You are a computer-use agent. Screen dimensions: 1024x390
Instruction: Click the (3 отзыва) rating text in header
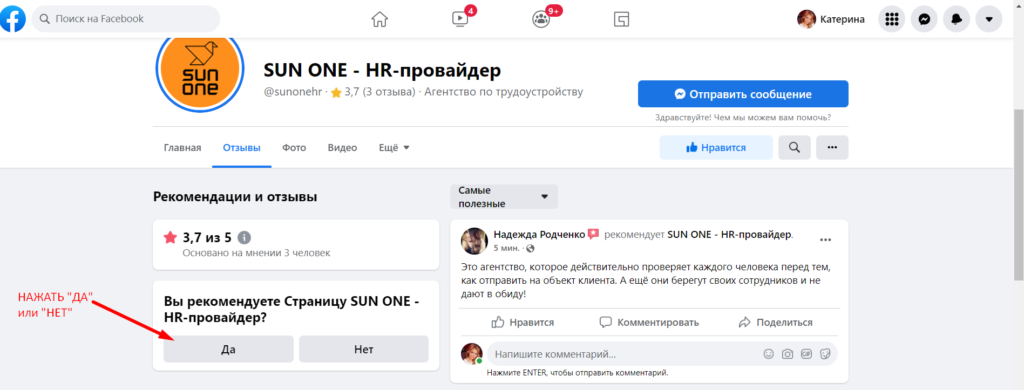[389, 92]
